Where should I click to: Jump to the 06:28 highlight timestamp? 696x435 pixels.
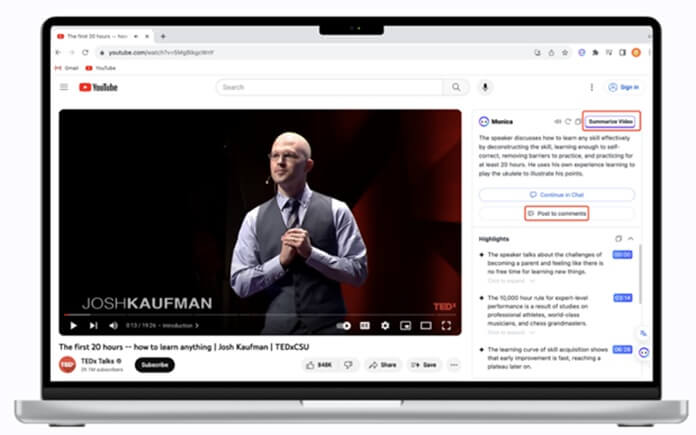tap(622, 349)
